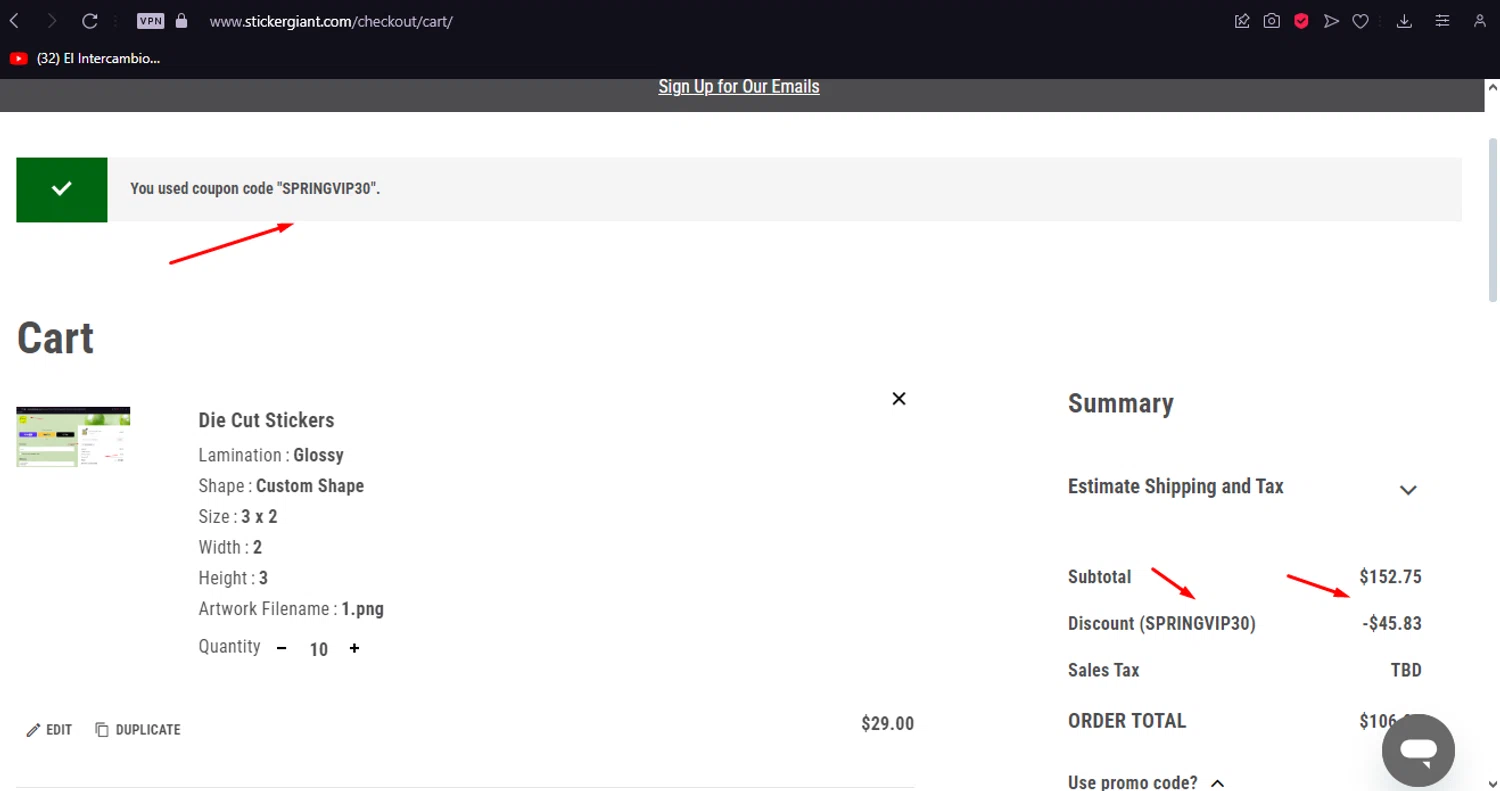Select the Sales Tax TBD value

click(1406, 670)
